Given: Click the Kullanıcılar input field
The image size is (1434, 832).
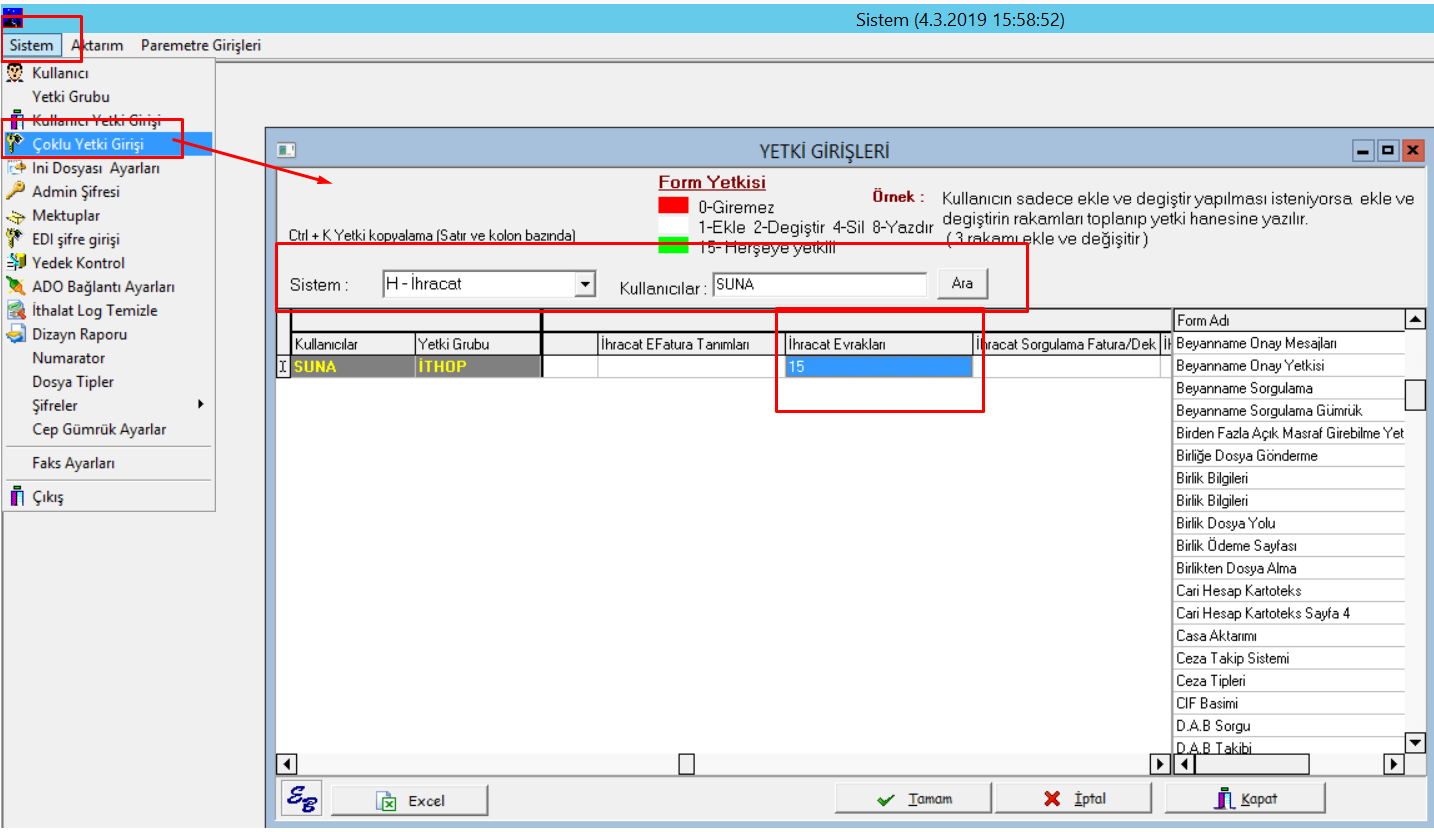Looking at the screenshot, I should tap(819, 285).
